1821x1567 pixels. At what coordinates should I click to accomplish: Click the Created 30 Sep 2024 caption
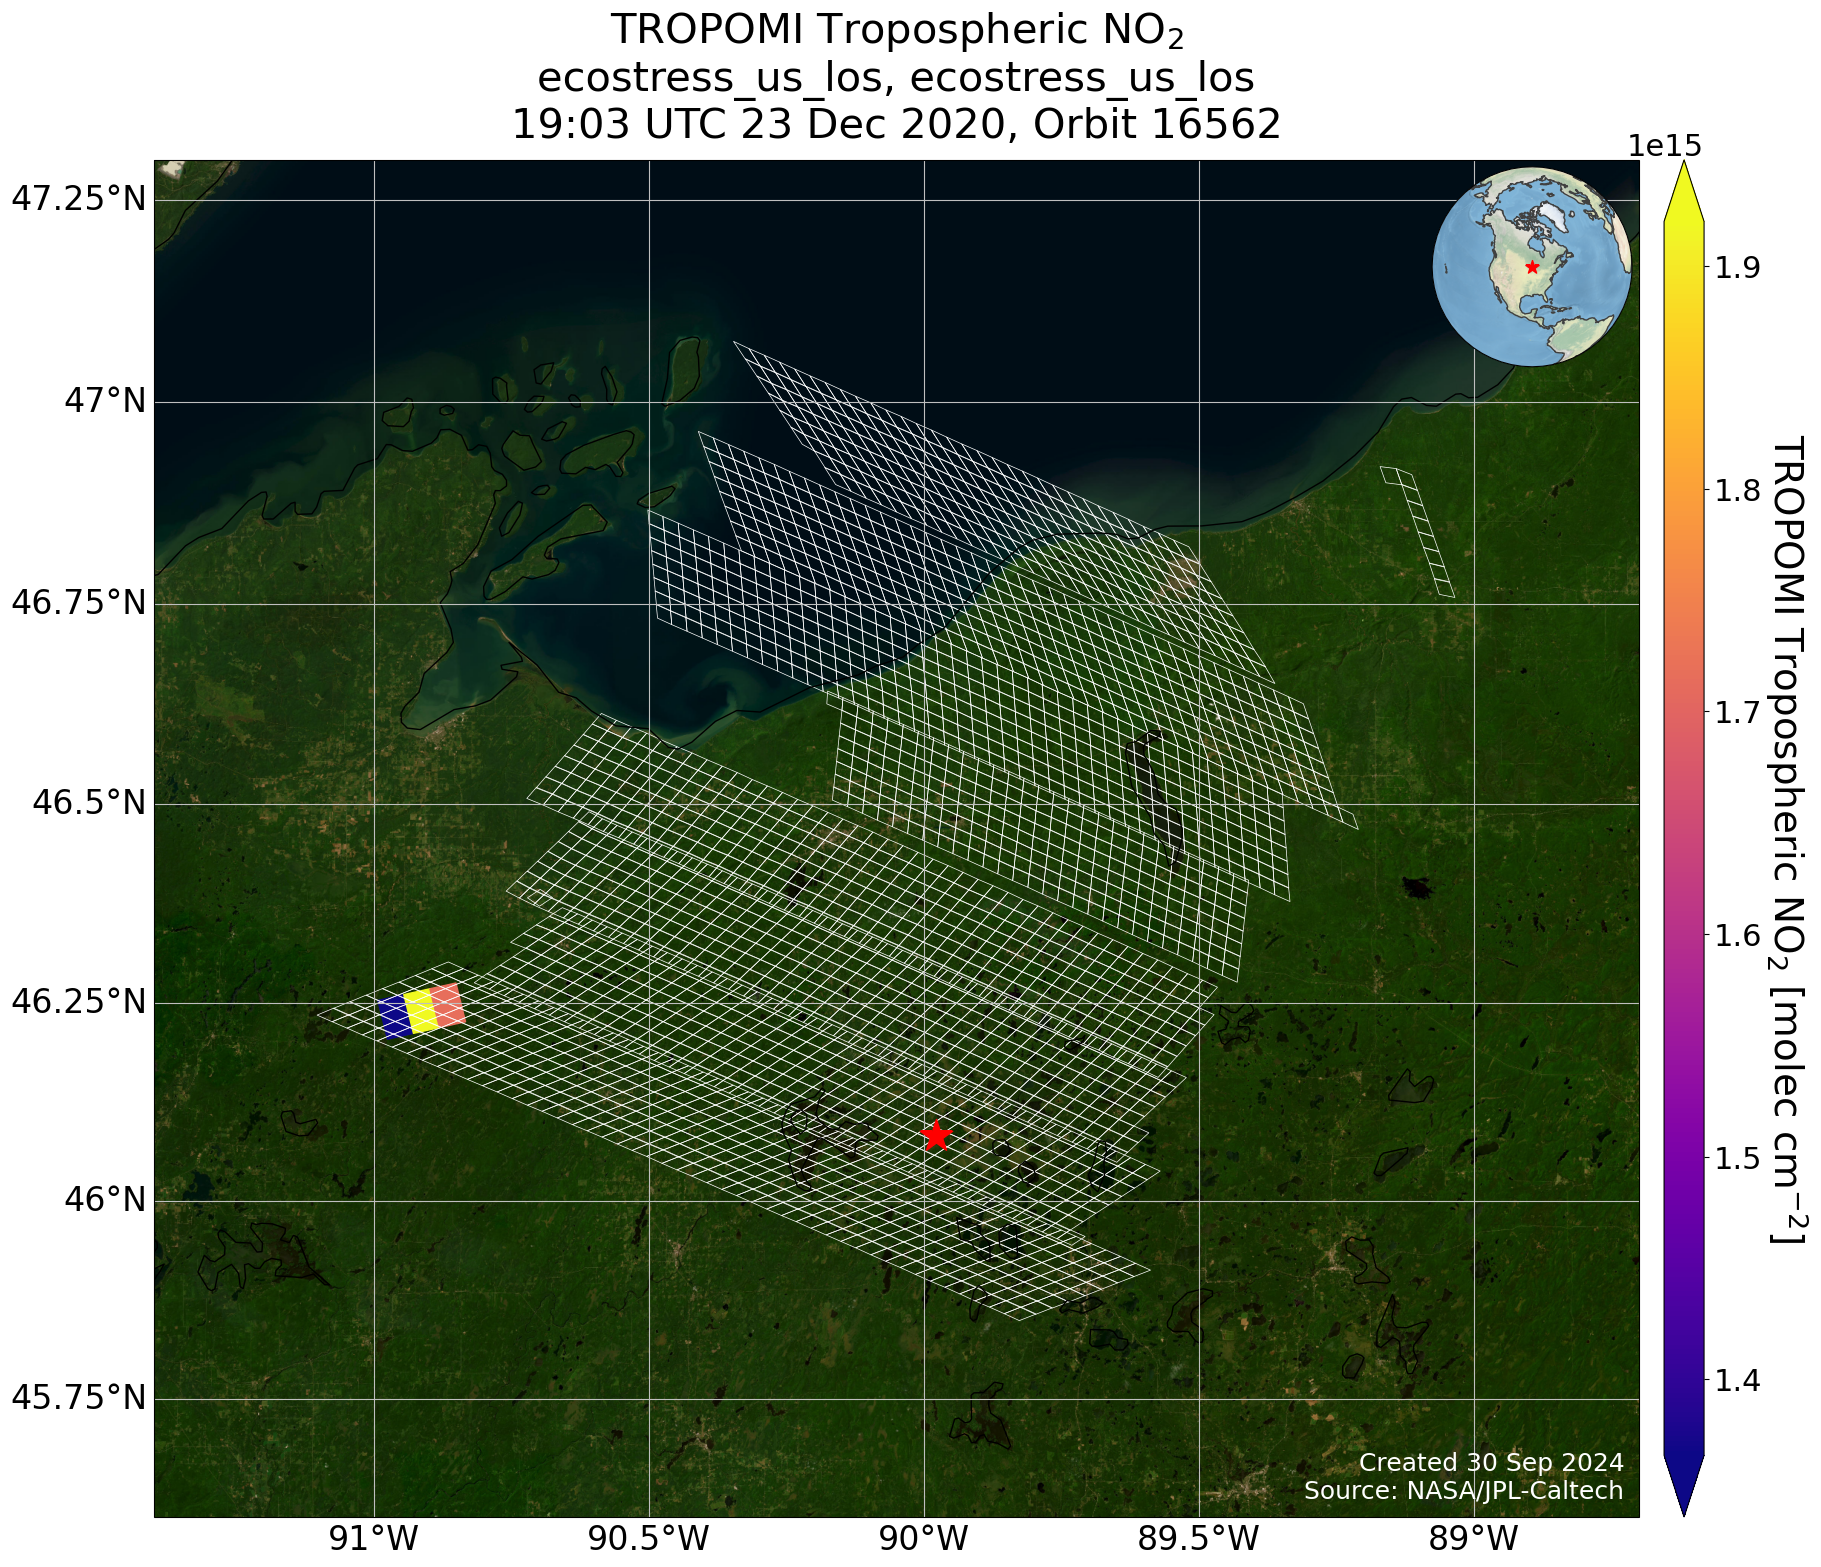pos(1491,1462)
